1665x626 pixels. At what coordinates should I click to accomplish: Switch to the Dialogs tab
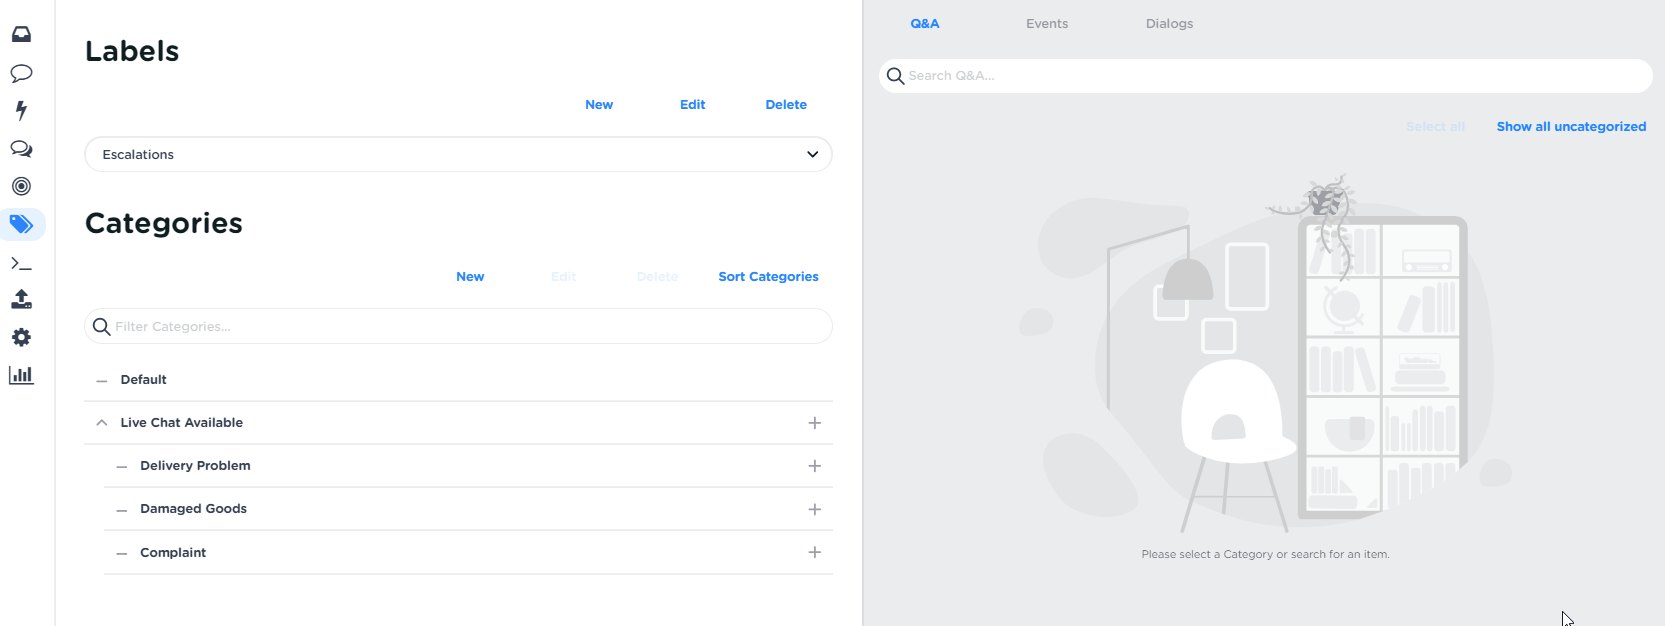1169,24
